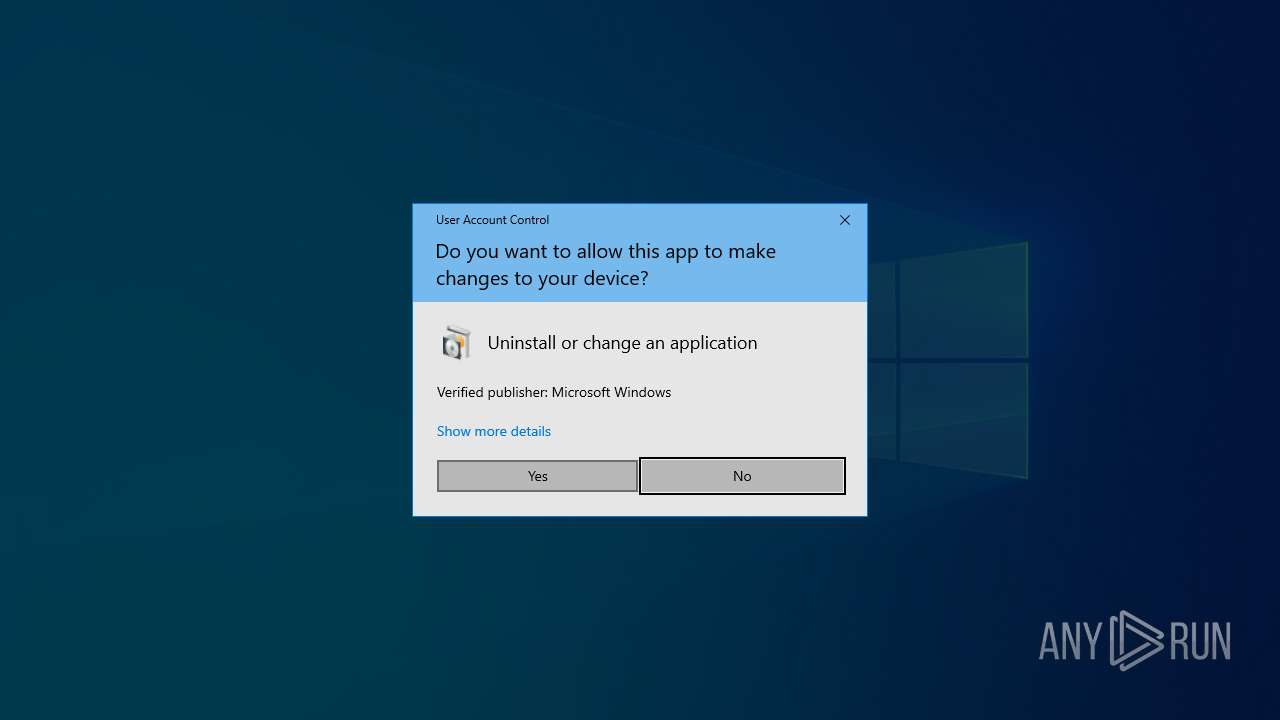Click Yes to allow the app changes
This screenshot has height=720, width=1280.
click(x=537, y=476)
